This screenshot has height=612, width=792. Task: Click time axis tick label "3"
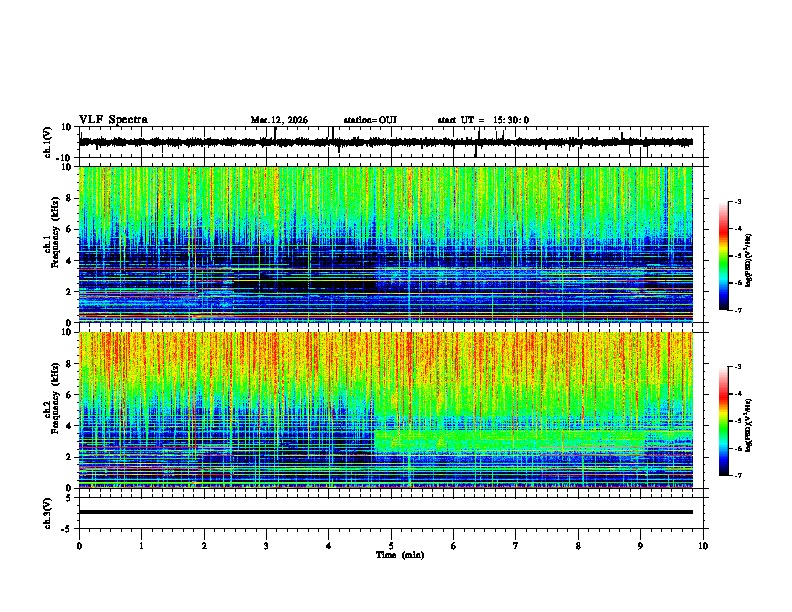266,546
